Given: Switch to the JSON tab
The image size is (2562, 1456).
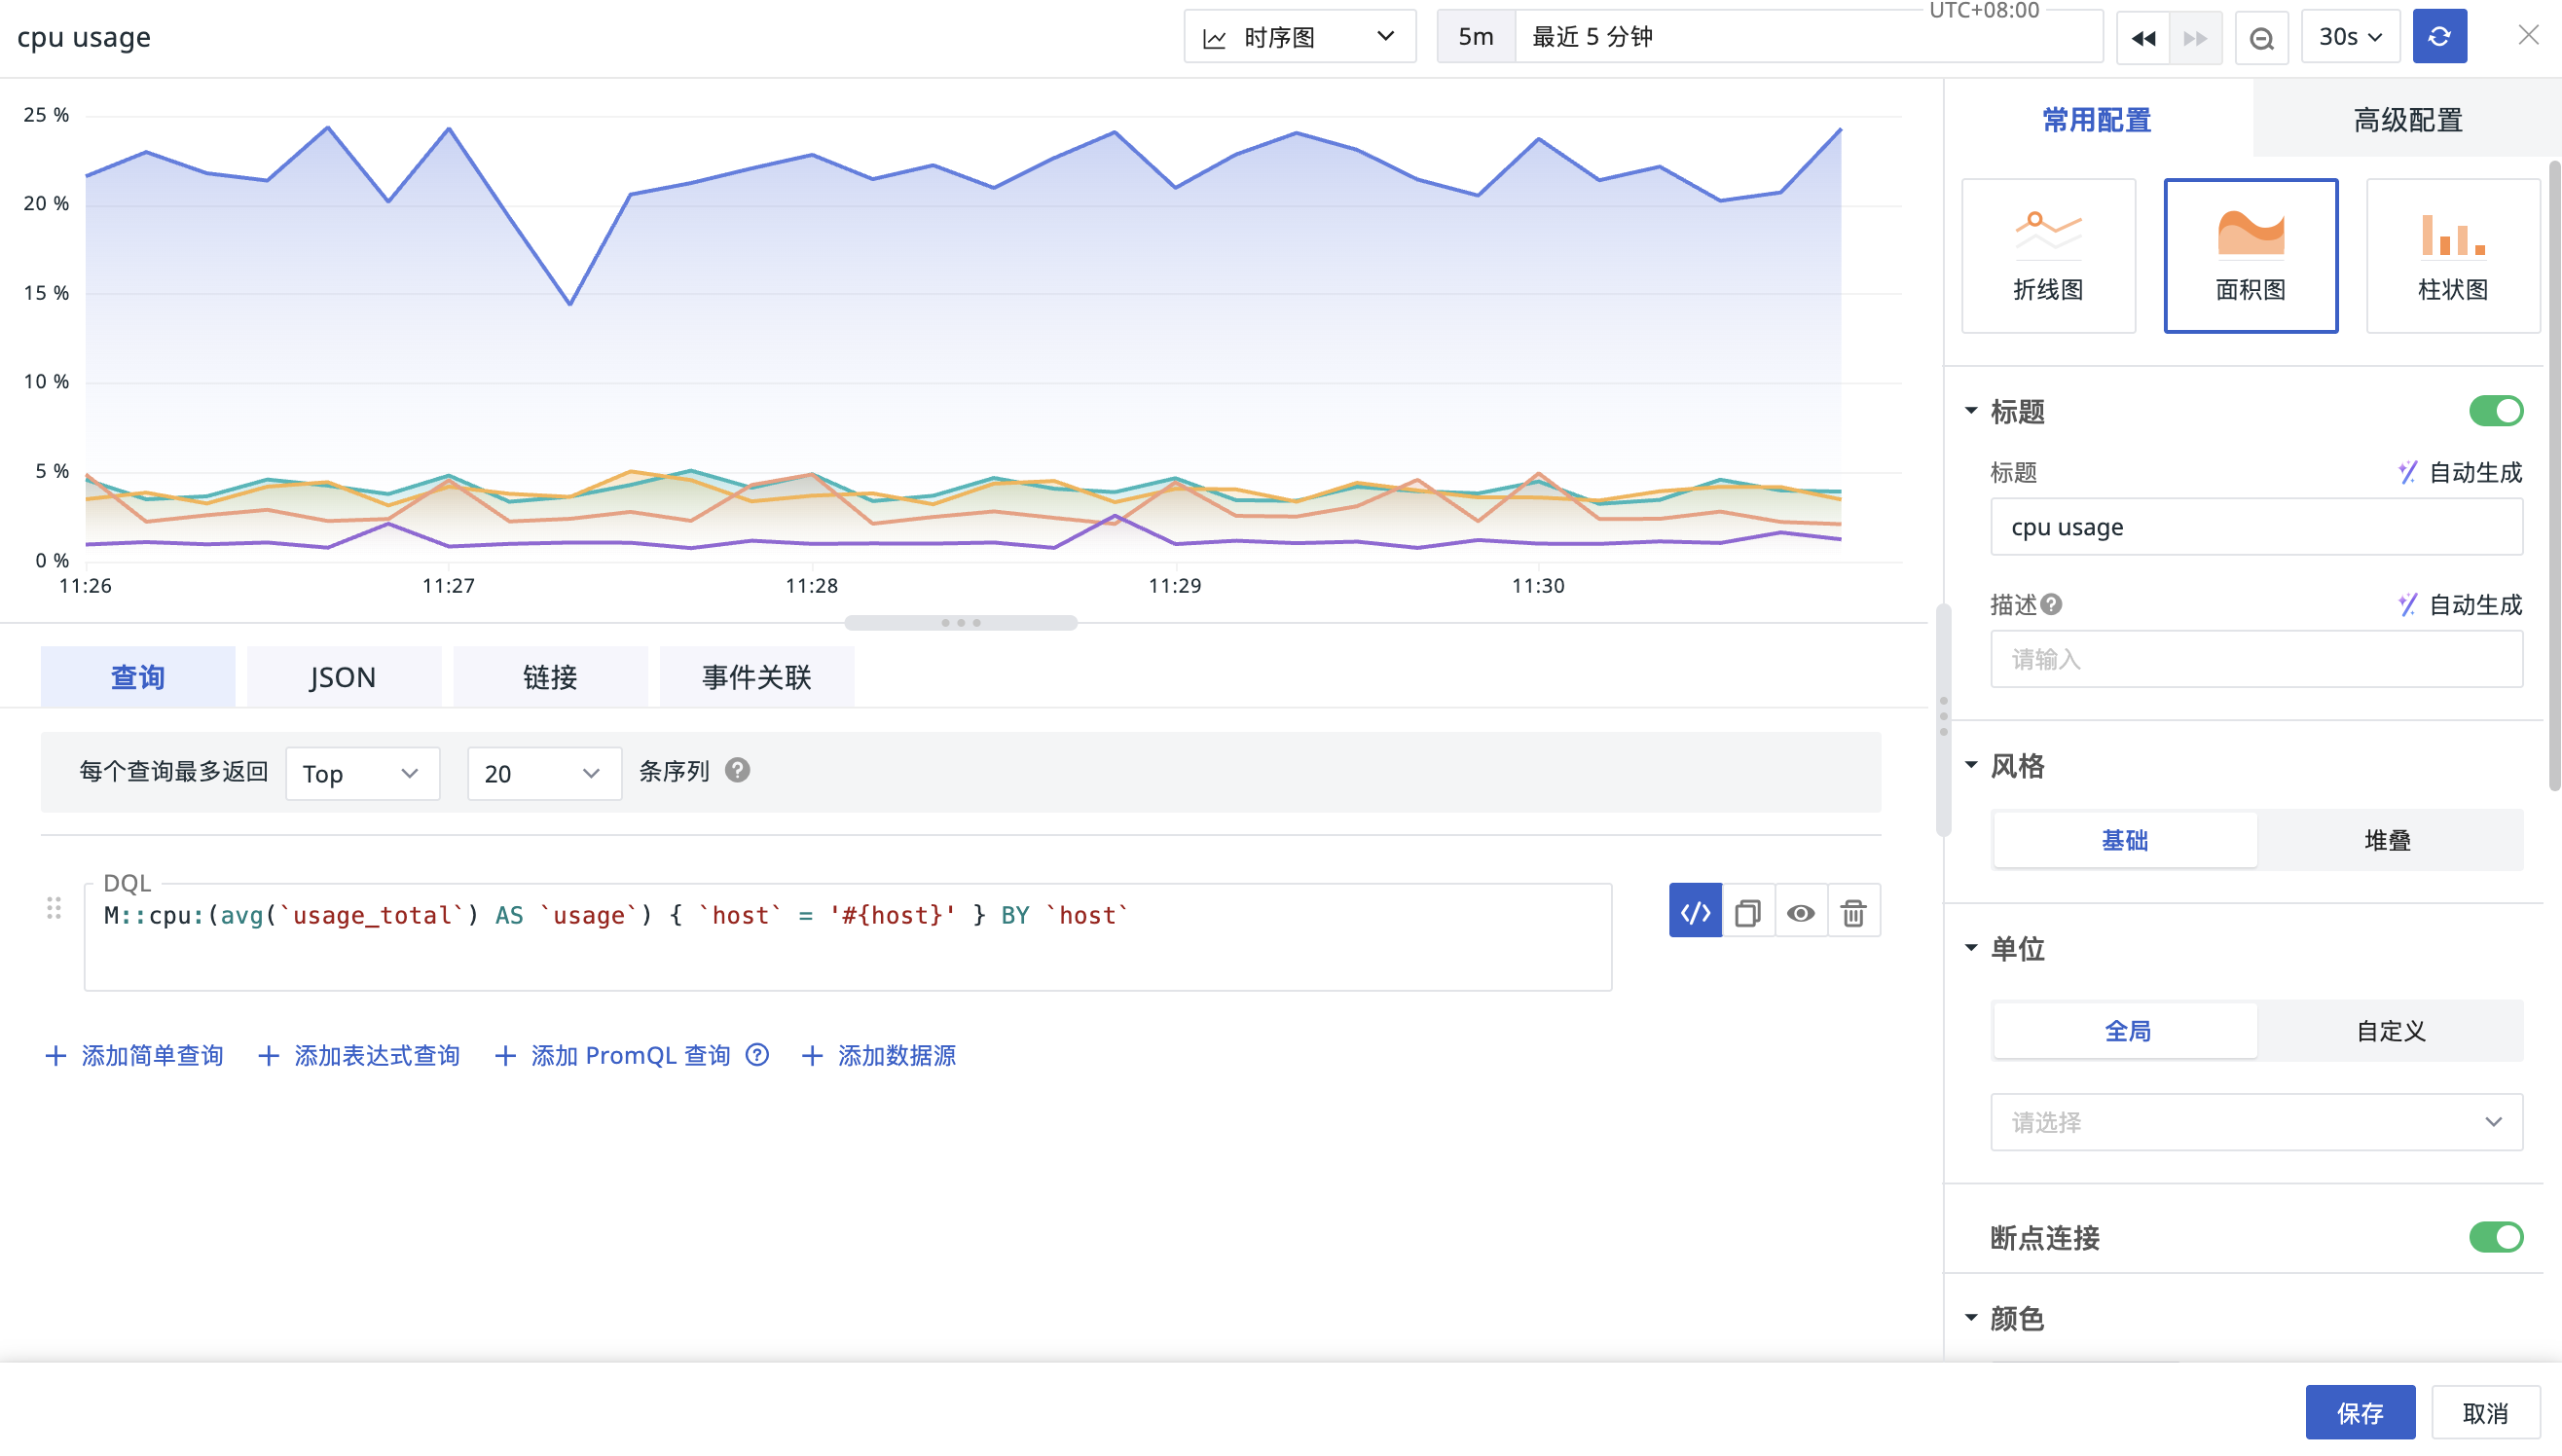Looking at the screenshot, I should coord(343,677).
